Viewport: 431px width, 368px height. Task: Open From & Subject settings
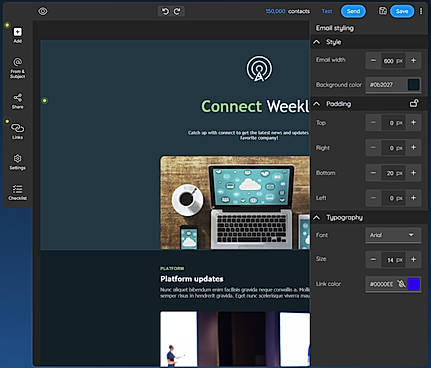coord(17,68)
